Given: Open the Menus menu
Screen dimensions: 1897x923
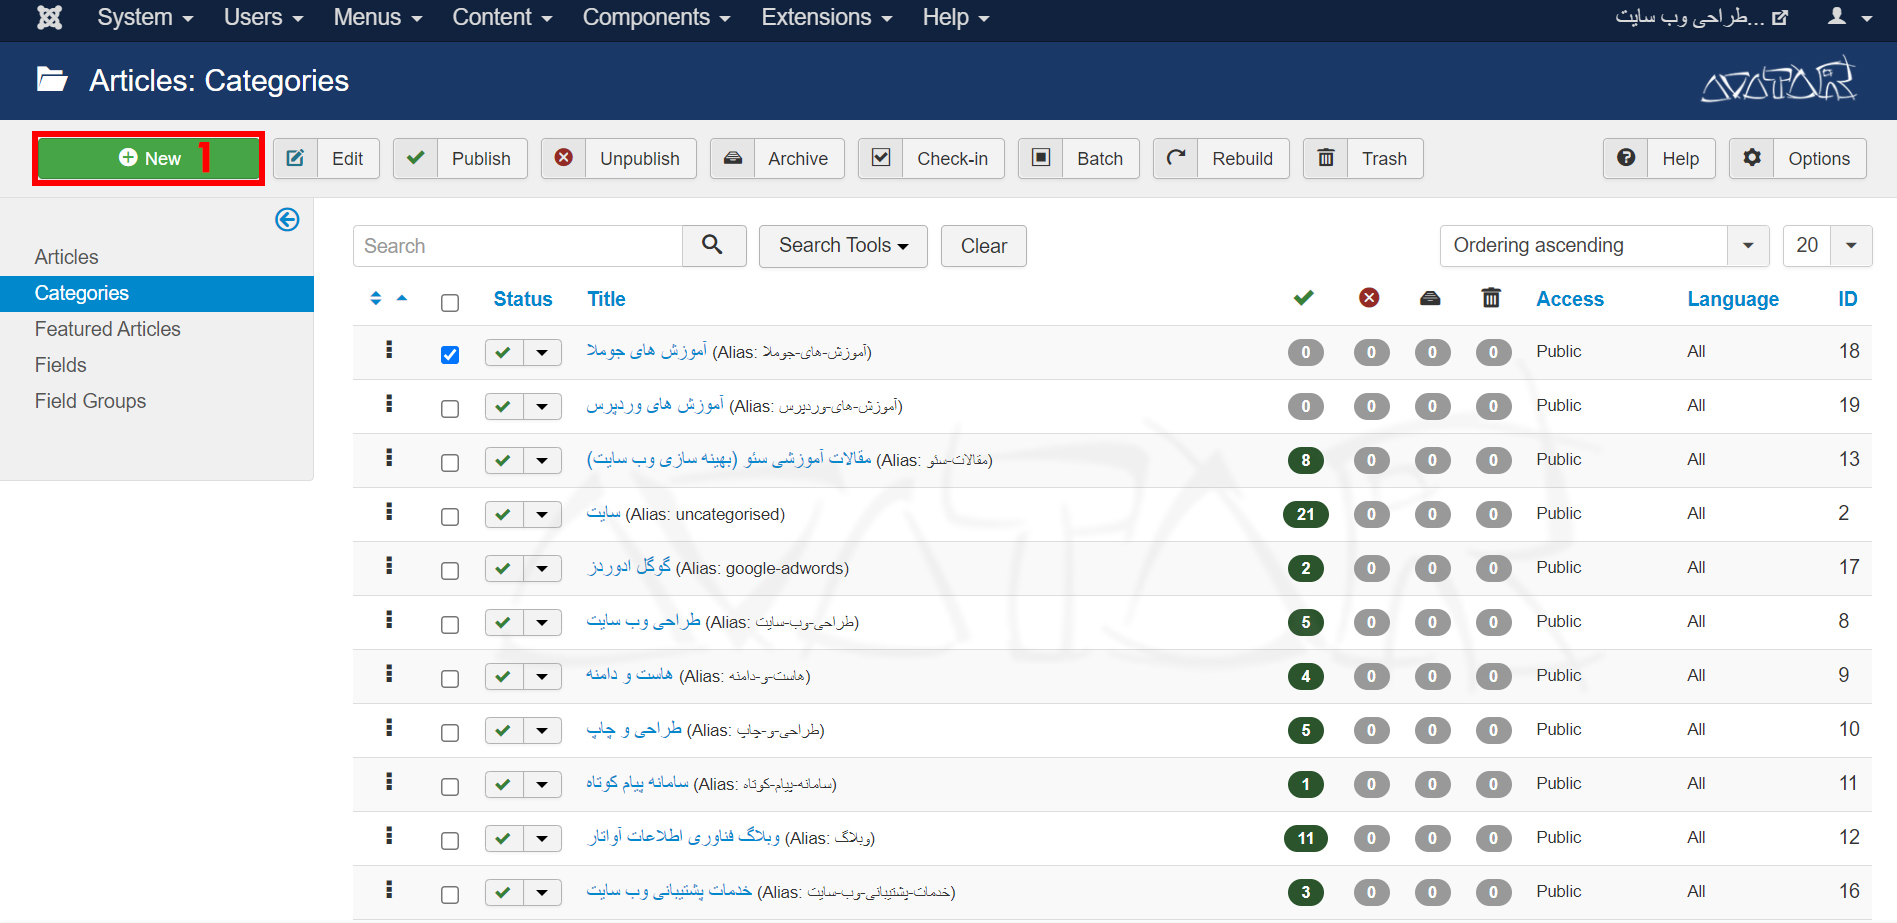Looking at the screenshot, I should 377,17.
